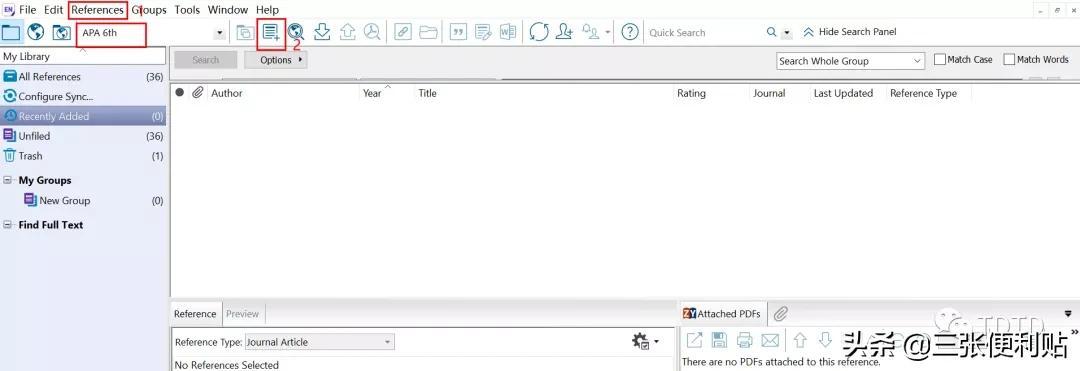Click the Activity Feed person icon
1080x371 pixels.
[591, 32]
